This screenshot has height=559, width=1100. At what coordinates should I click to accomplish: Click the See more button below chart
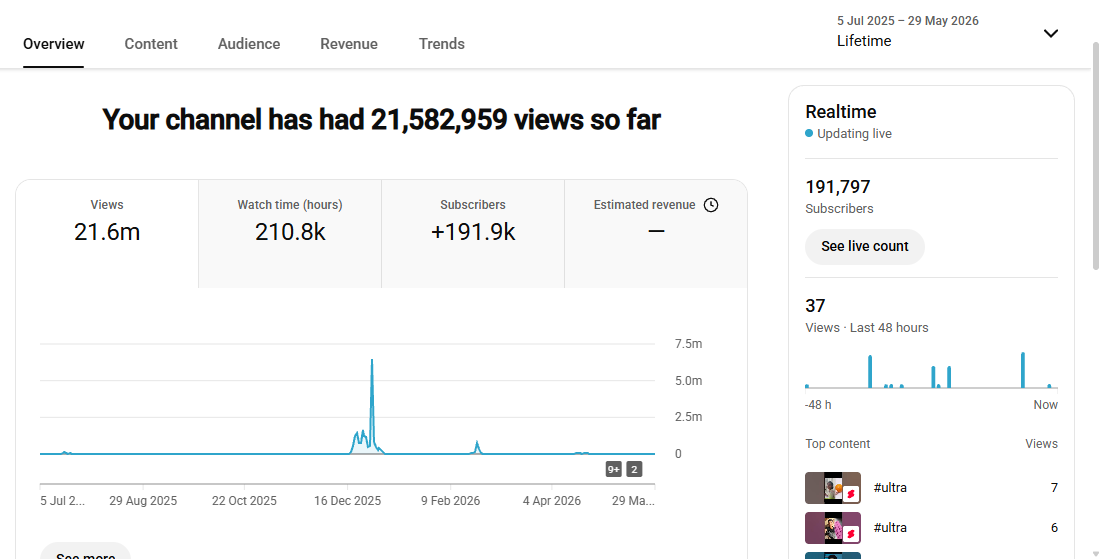86,551
